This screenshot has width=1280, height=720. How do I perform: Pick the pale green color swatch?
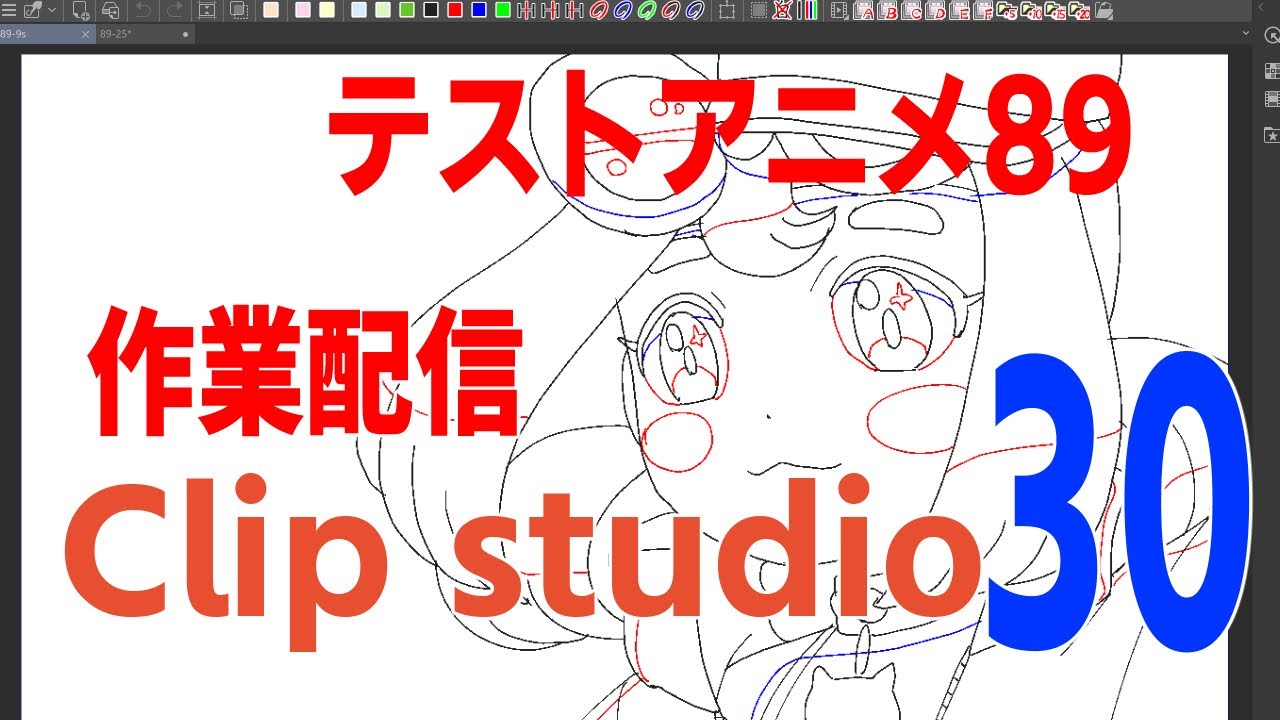[382, 10]
